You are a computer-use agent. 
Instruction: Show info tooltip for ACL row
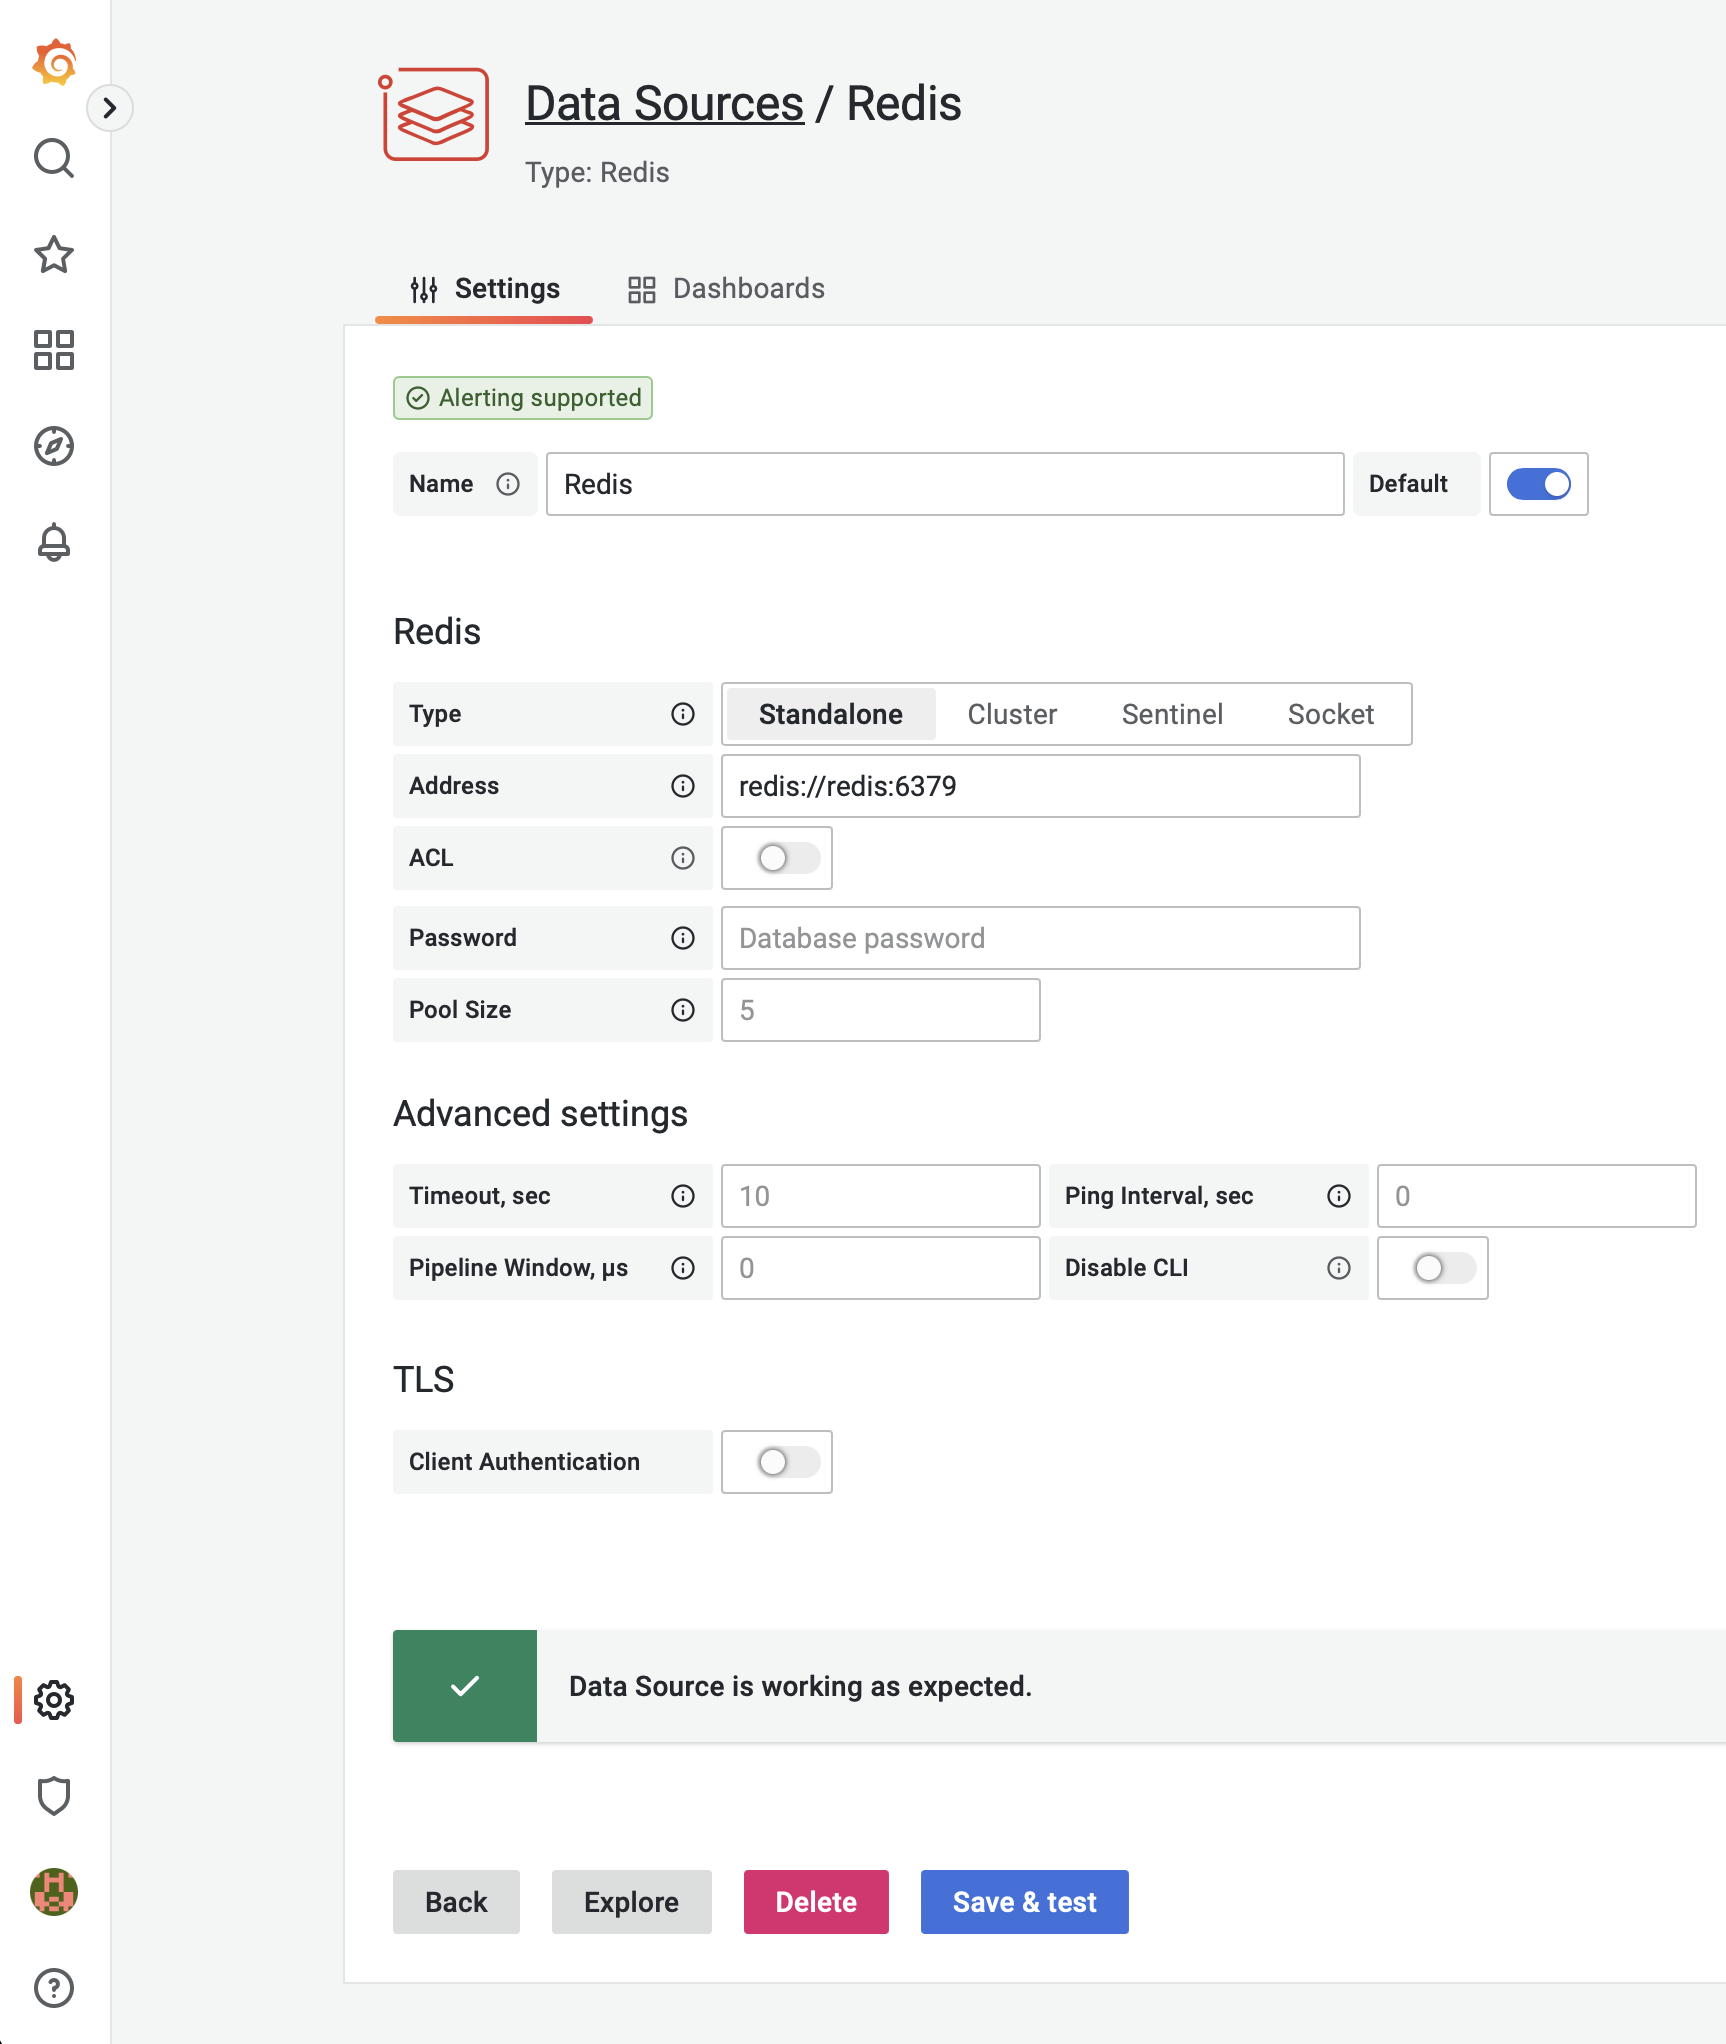click(683, 858)
